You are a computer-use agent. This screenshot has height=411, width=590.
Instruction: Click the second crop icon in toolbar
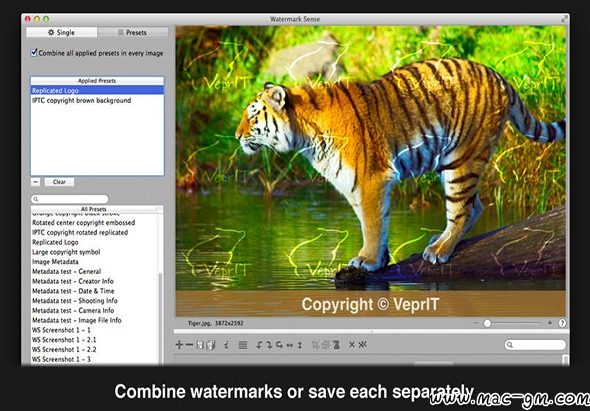(x=325, y=345)
